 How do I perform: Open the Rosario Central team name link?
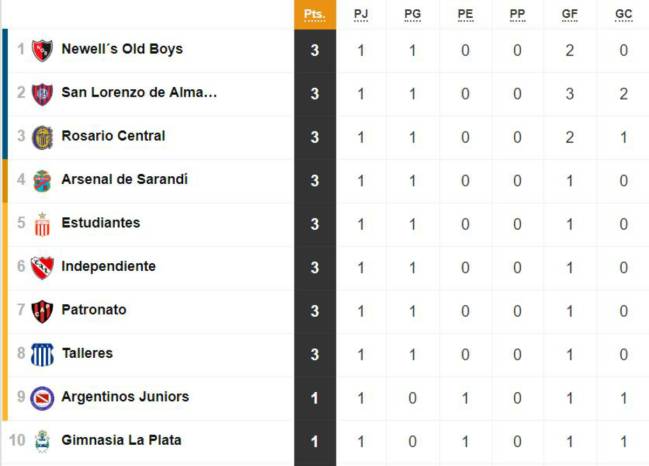click(x=113, y=136)
